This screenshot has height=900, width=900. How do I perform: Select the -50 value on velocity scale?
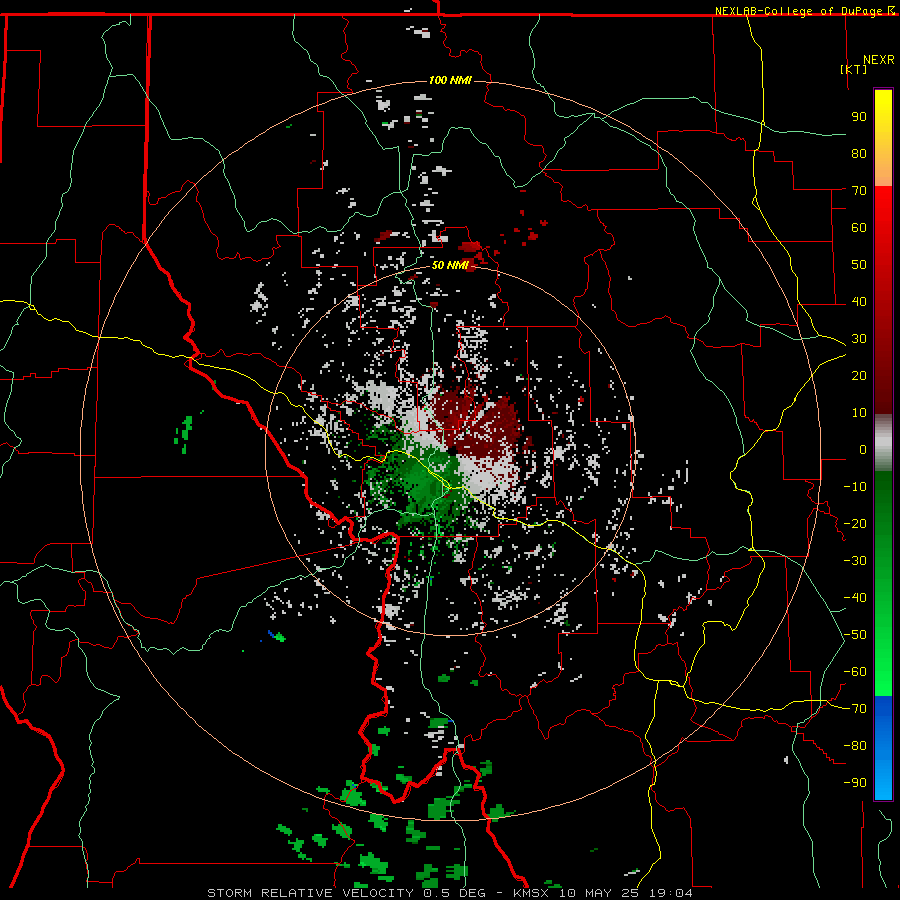pyautogui.click(x=855, y=635)
